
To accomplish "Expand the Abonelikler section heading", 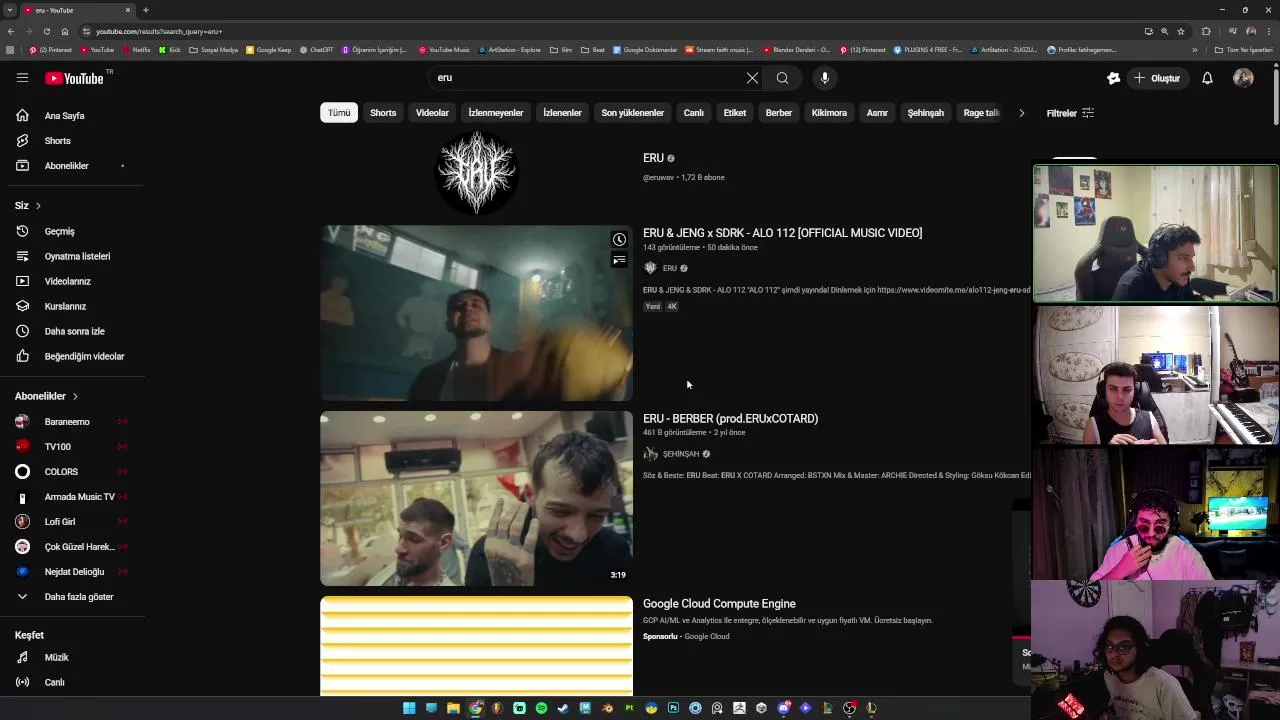I will (x=46, y=396).
